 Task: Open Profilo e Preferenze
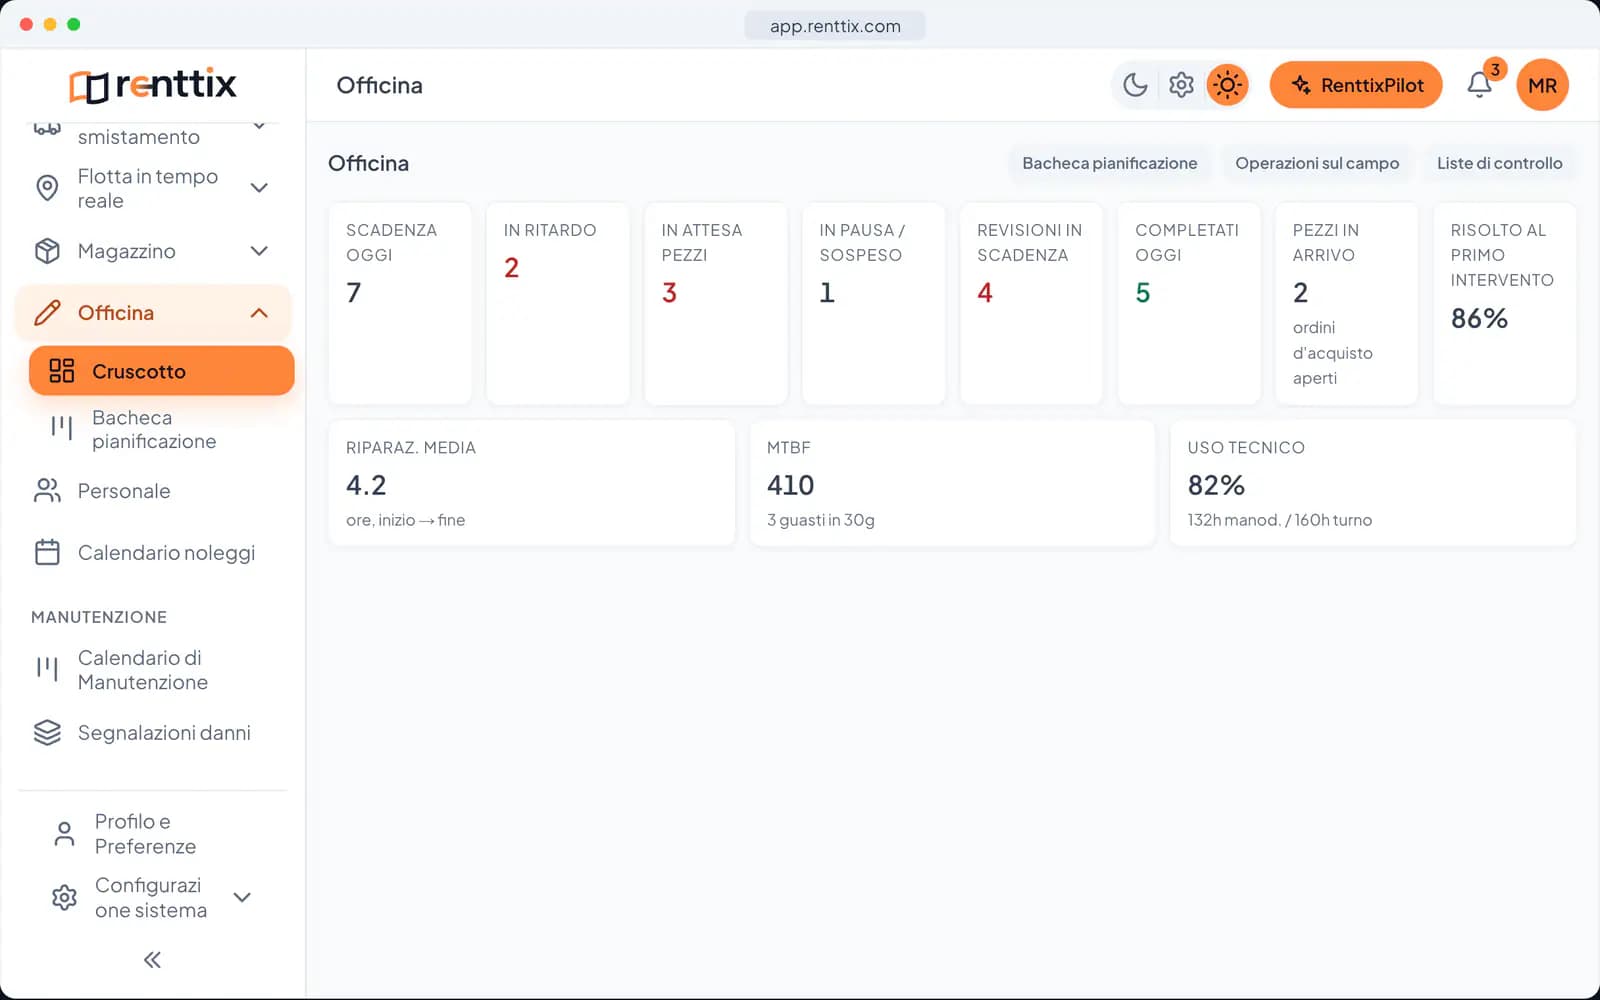click(x=153, y=834)
